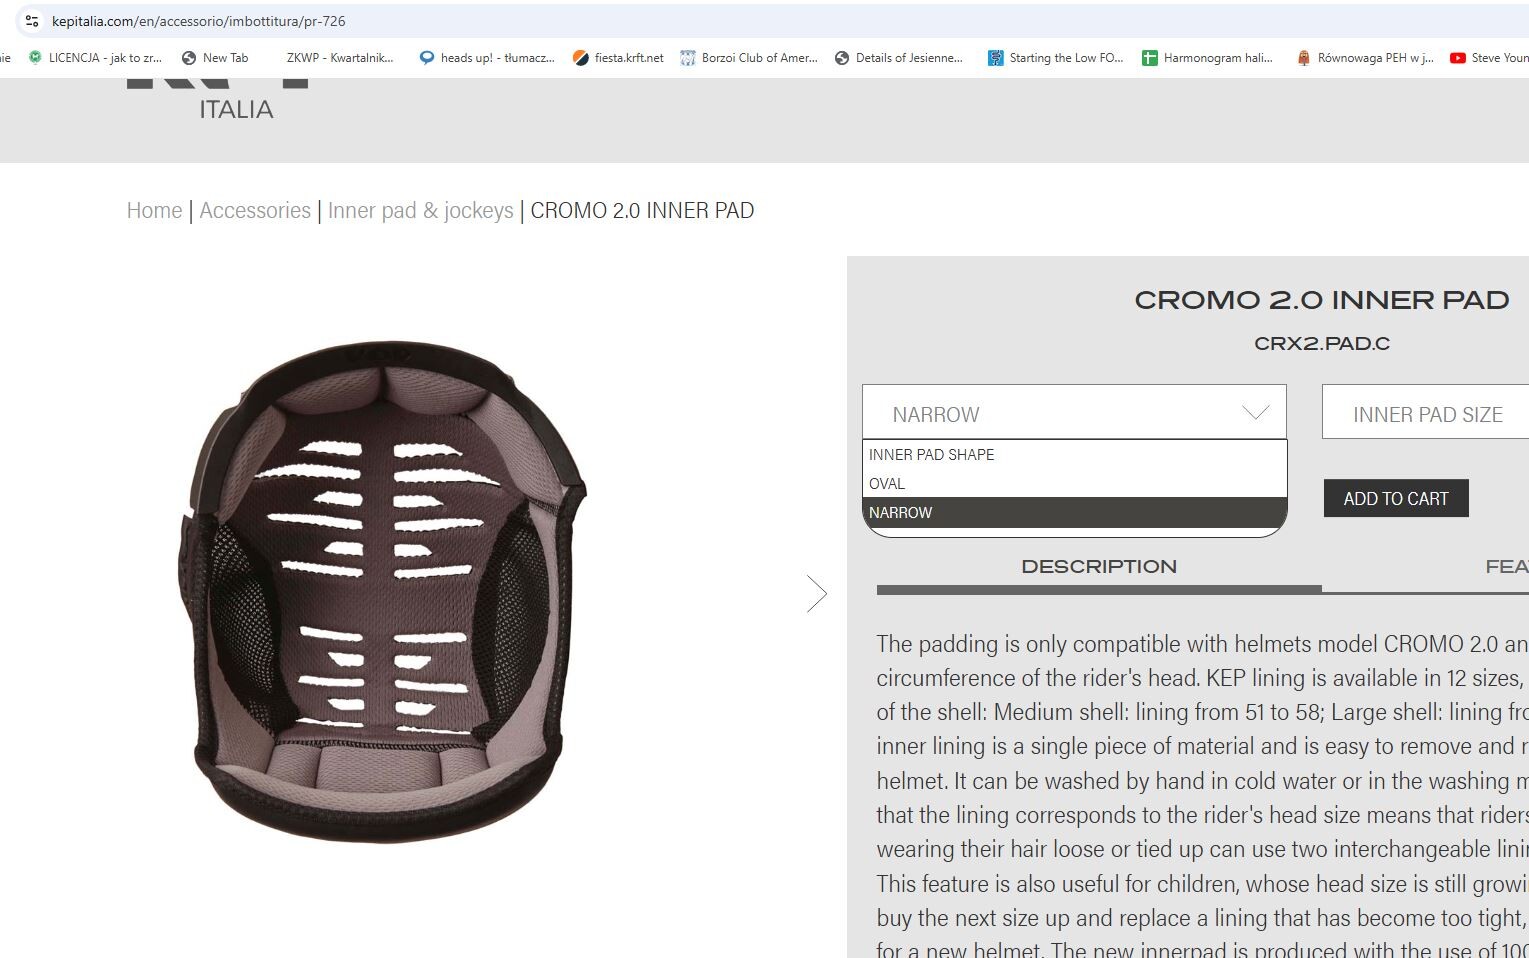Open the Harmonogram hali bookmark
The height and width of the screenshot is (958, 1529).
pos(1207,58)
